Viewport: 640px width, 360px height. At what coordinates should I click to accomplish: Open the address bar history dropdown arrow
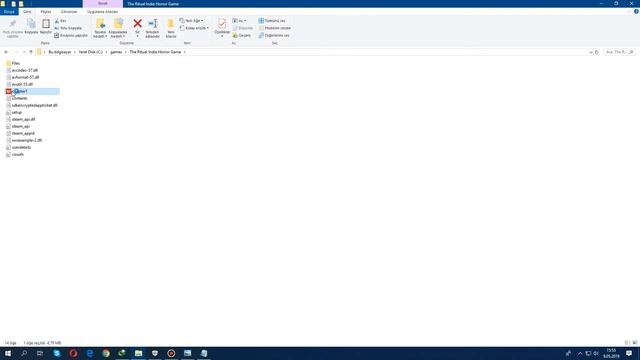591,52
